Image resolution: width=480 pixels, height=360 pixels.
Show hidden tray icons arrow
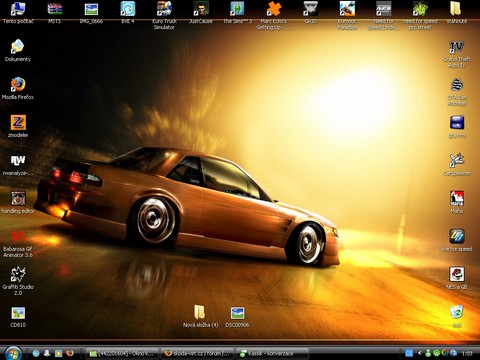pyautogui.click(x=419, y=353)
